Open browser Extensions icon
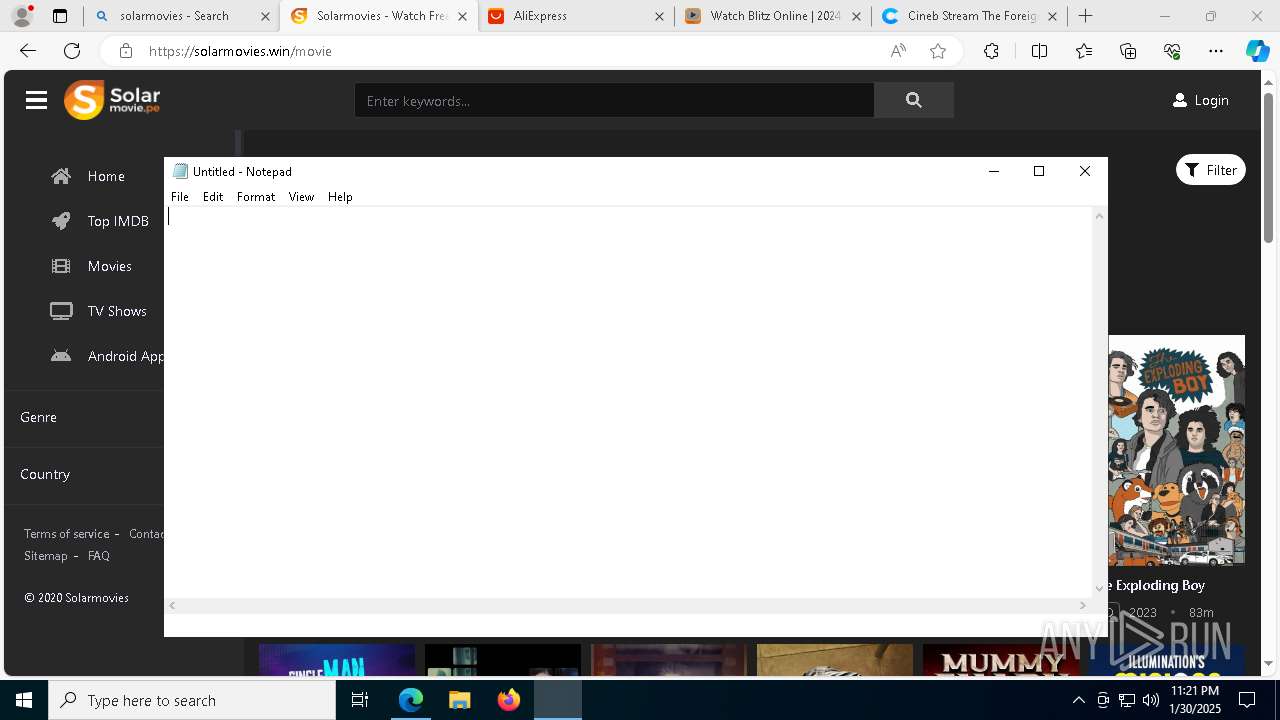1280x720 pixels. click(x=991, y=51)
